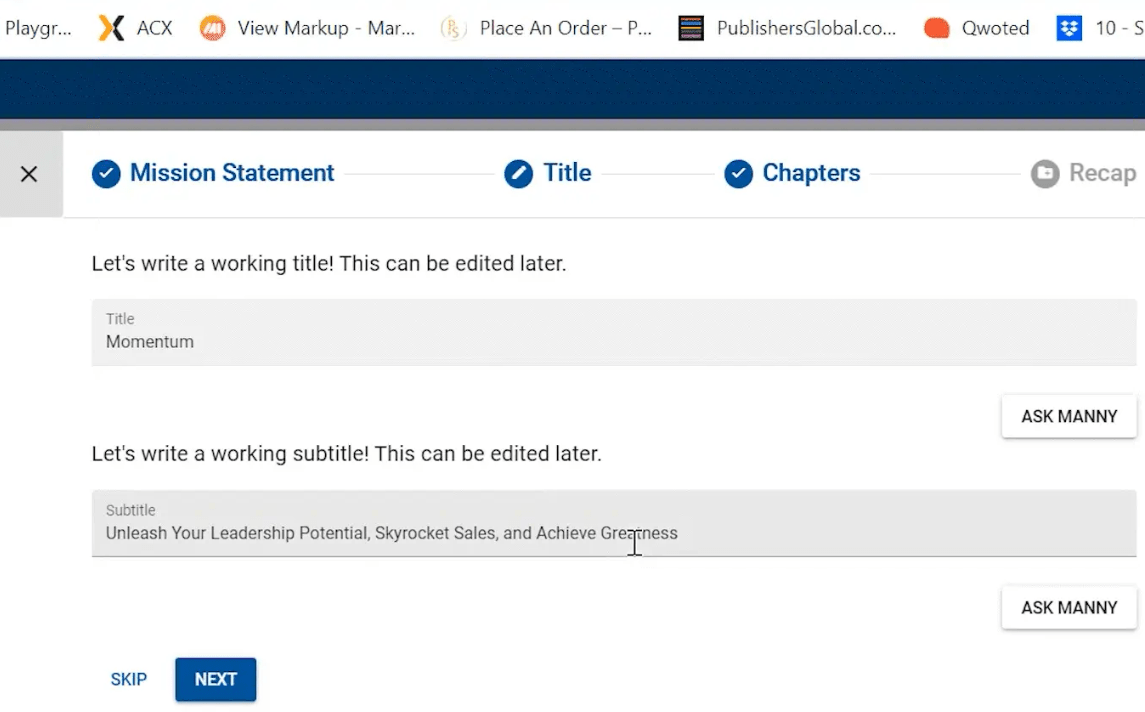Go to the Recap step

(1103, 173)
